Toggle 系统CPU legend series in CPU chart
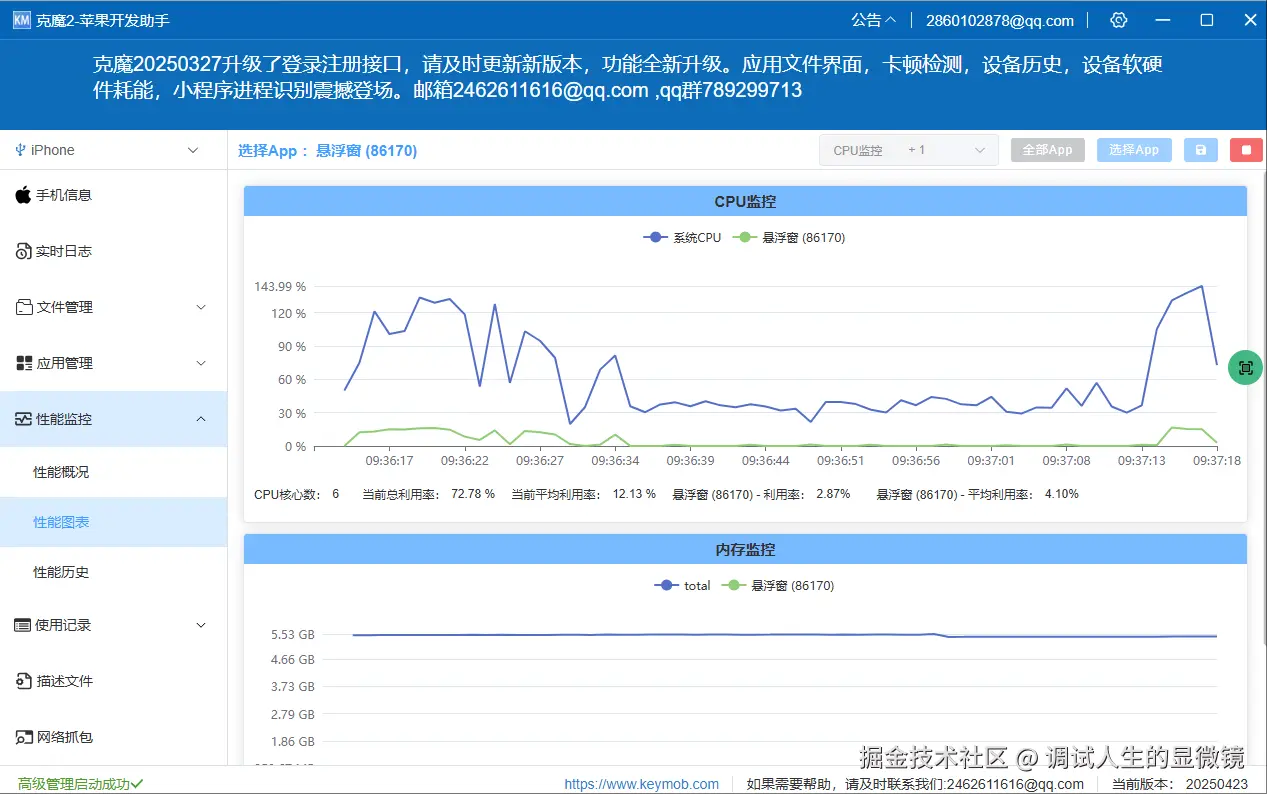Screen dimensions: 1267x794 click(x=682, y=238)
